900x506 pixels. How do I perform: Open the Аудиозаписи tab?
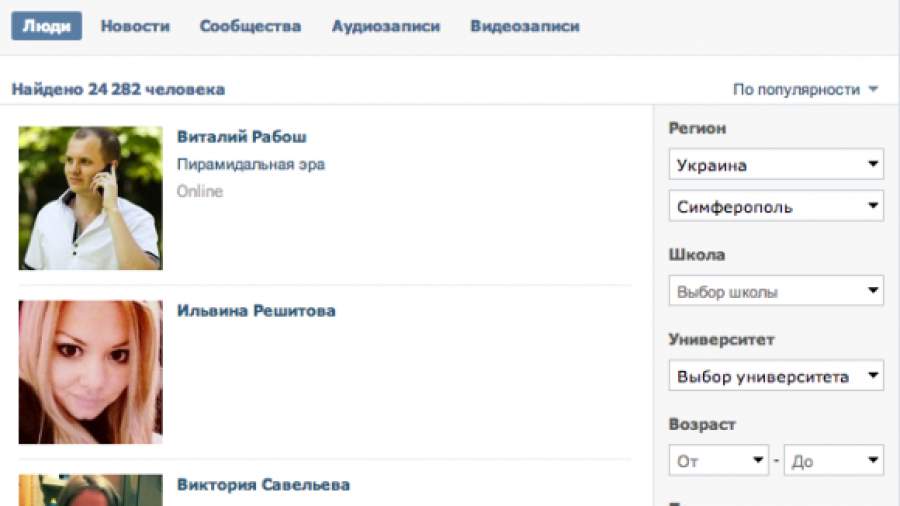click(x=386, y=26)
